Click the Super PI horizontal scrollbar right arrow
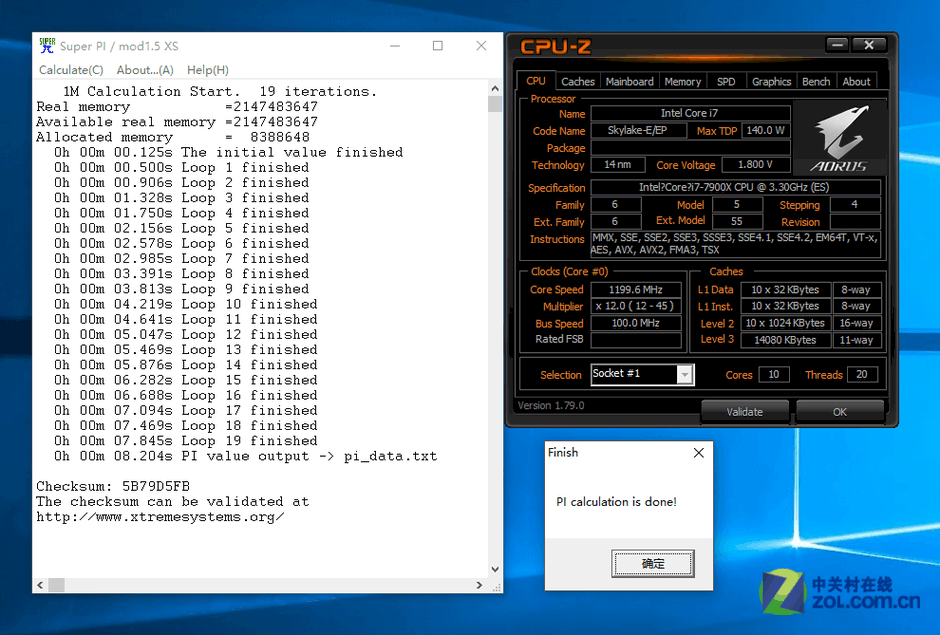Image resolution: width=940 pixels, height=635 pixels. [479, 585]
